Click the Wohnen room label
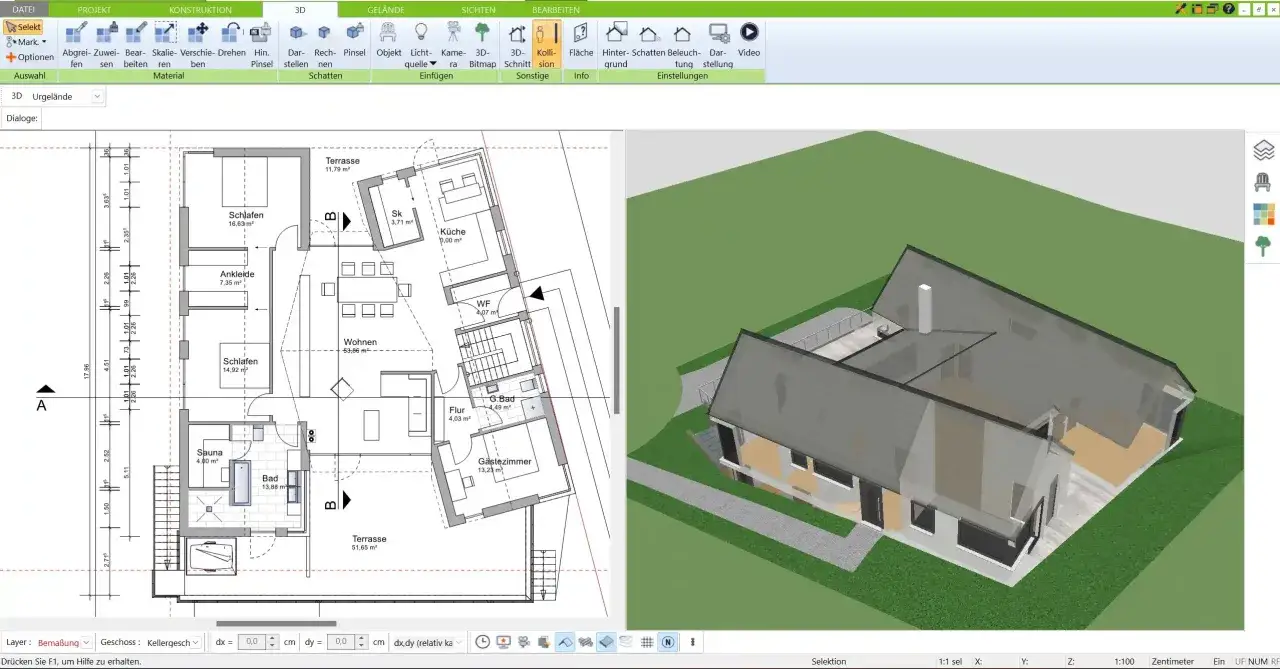 [x=360, y=342]
